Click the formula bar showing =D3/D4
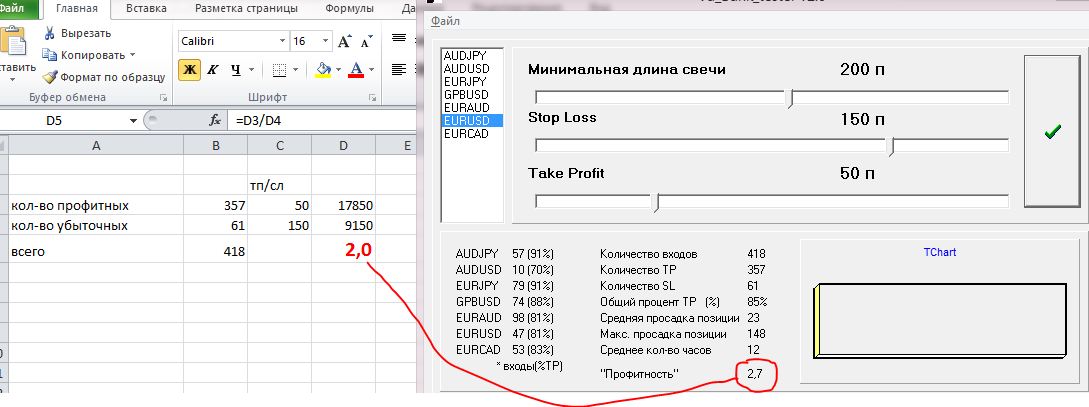The image size is (1089, 407). [323, 121]
